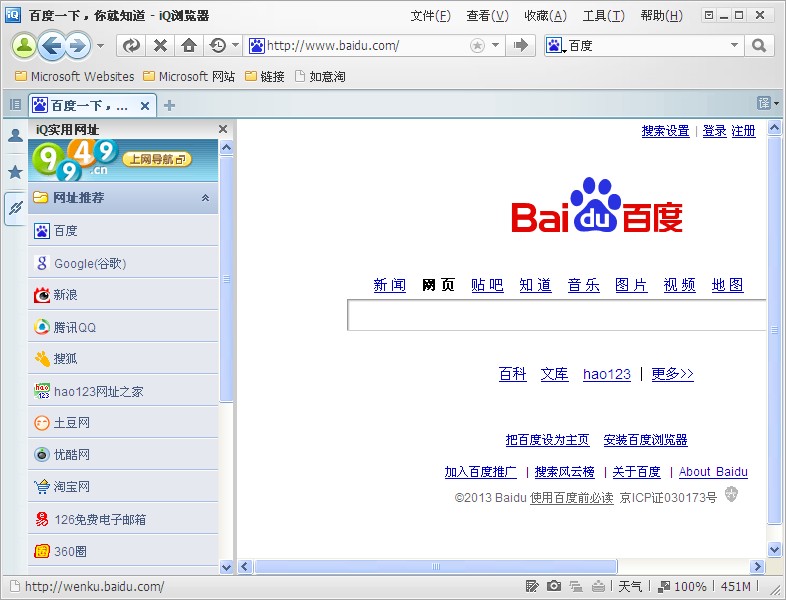
Task: Open 帮助(H) menu
Action: pyautogui.click(x=661, y=16)
